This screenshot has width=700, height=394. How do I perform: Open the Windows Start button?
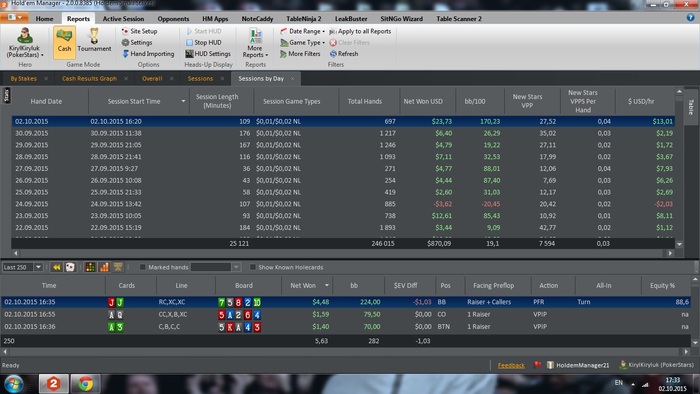(13, 384)
